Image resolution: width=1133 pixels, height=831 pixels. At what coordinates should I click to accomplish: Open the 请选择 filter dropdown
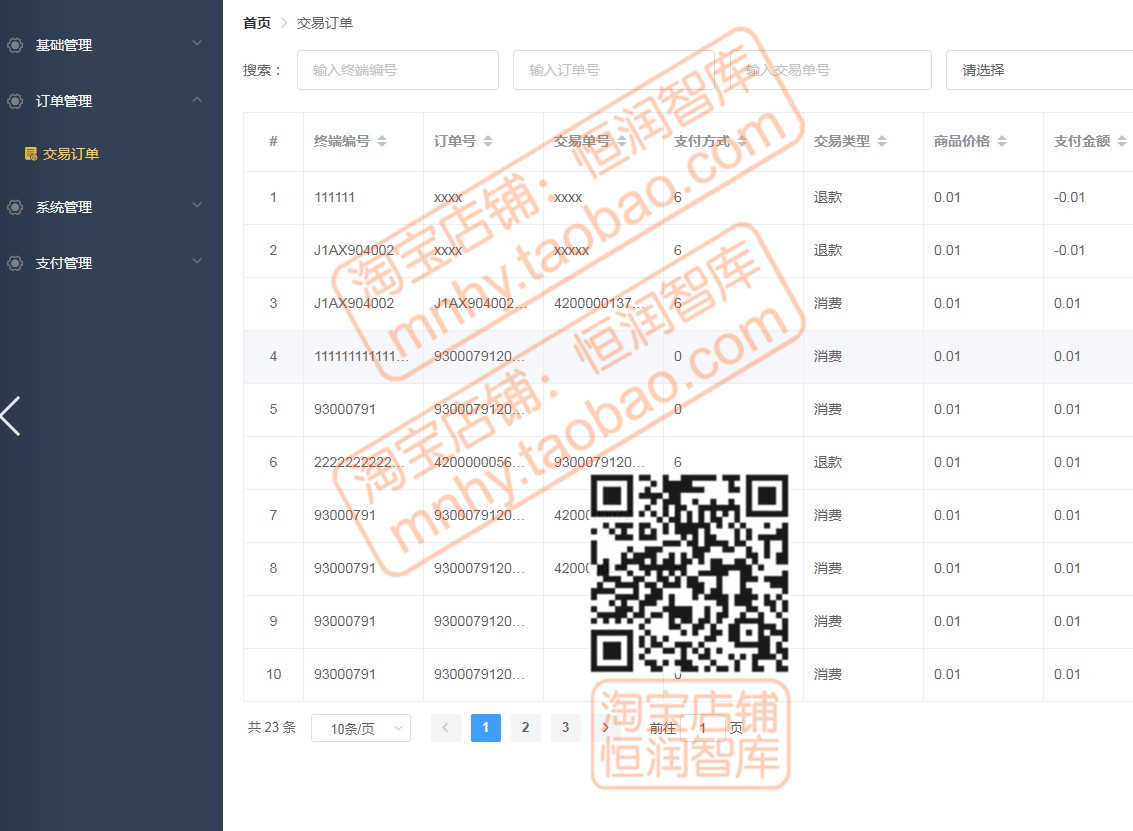coord(1040,70)
